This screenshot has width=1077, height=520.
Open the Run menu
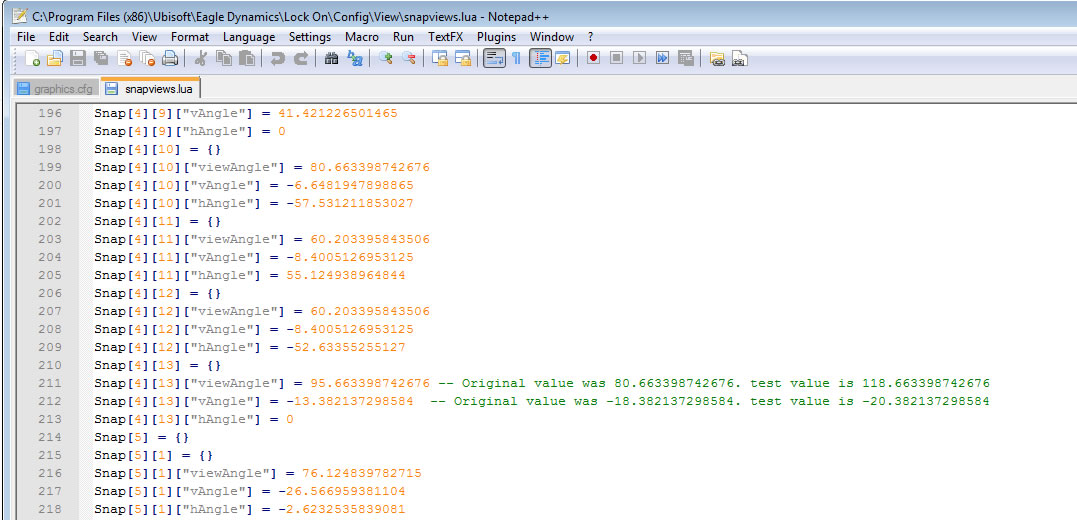pyautogui.click(x=403, y=37)
